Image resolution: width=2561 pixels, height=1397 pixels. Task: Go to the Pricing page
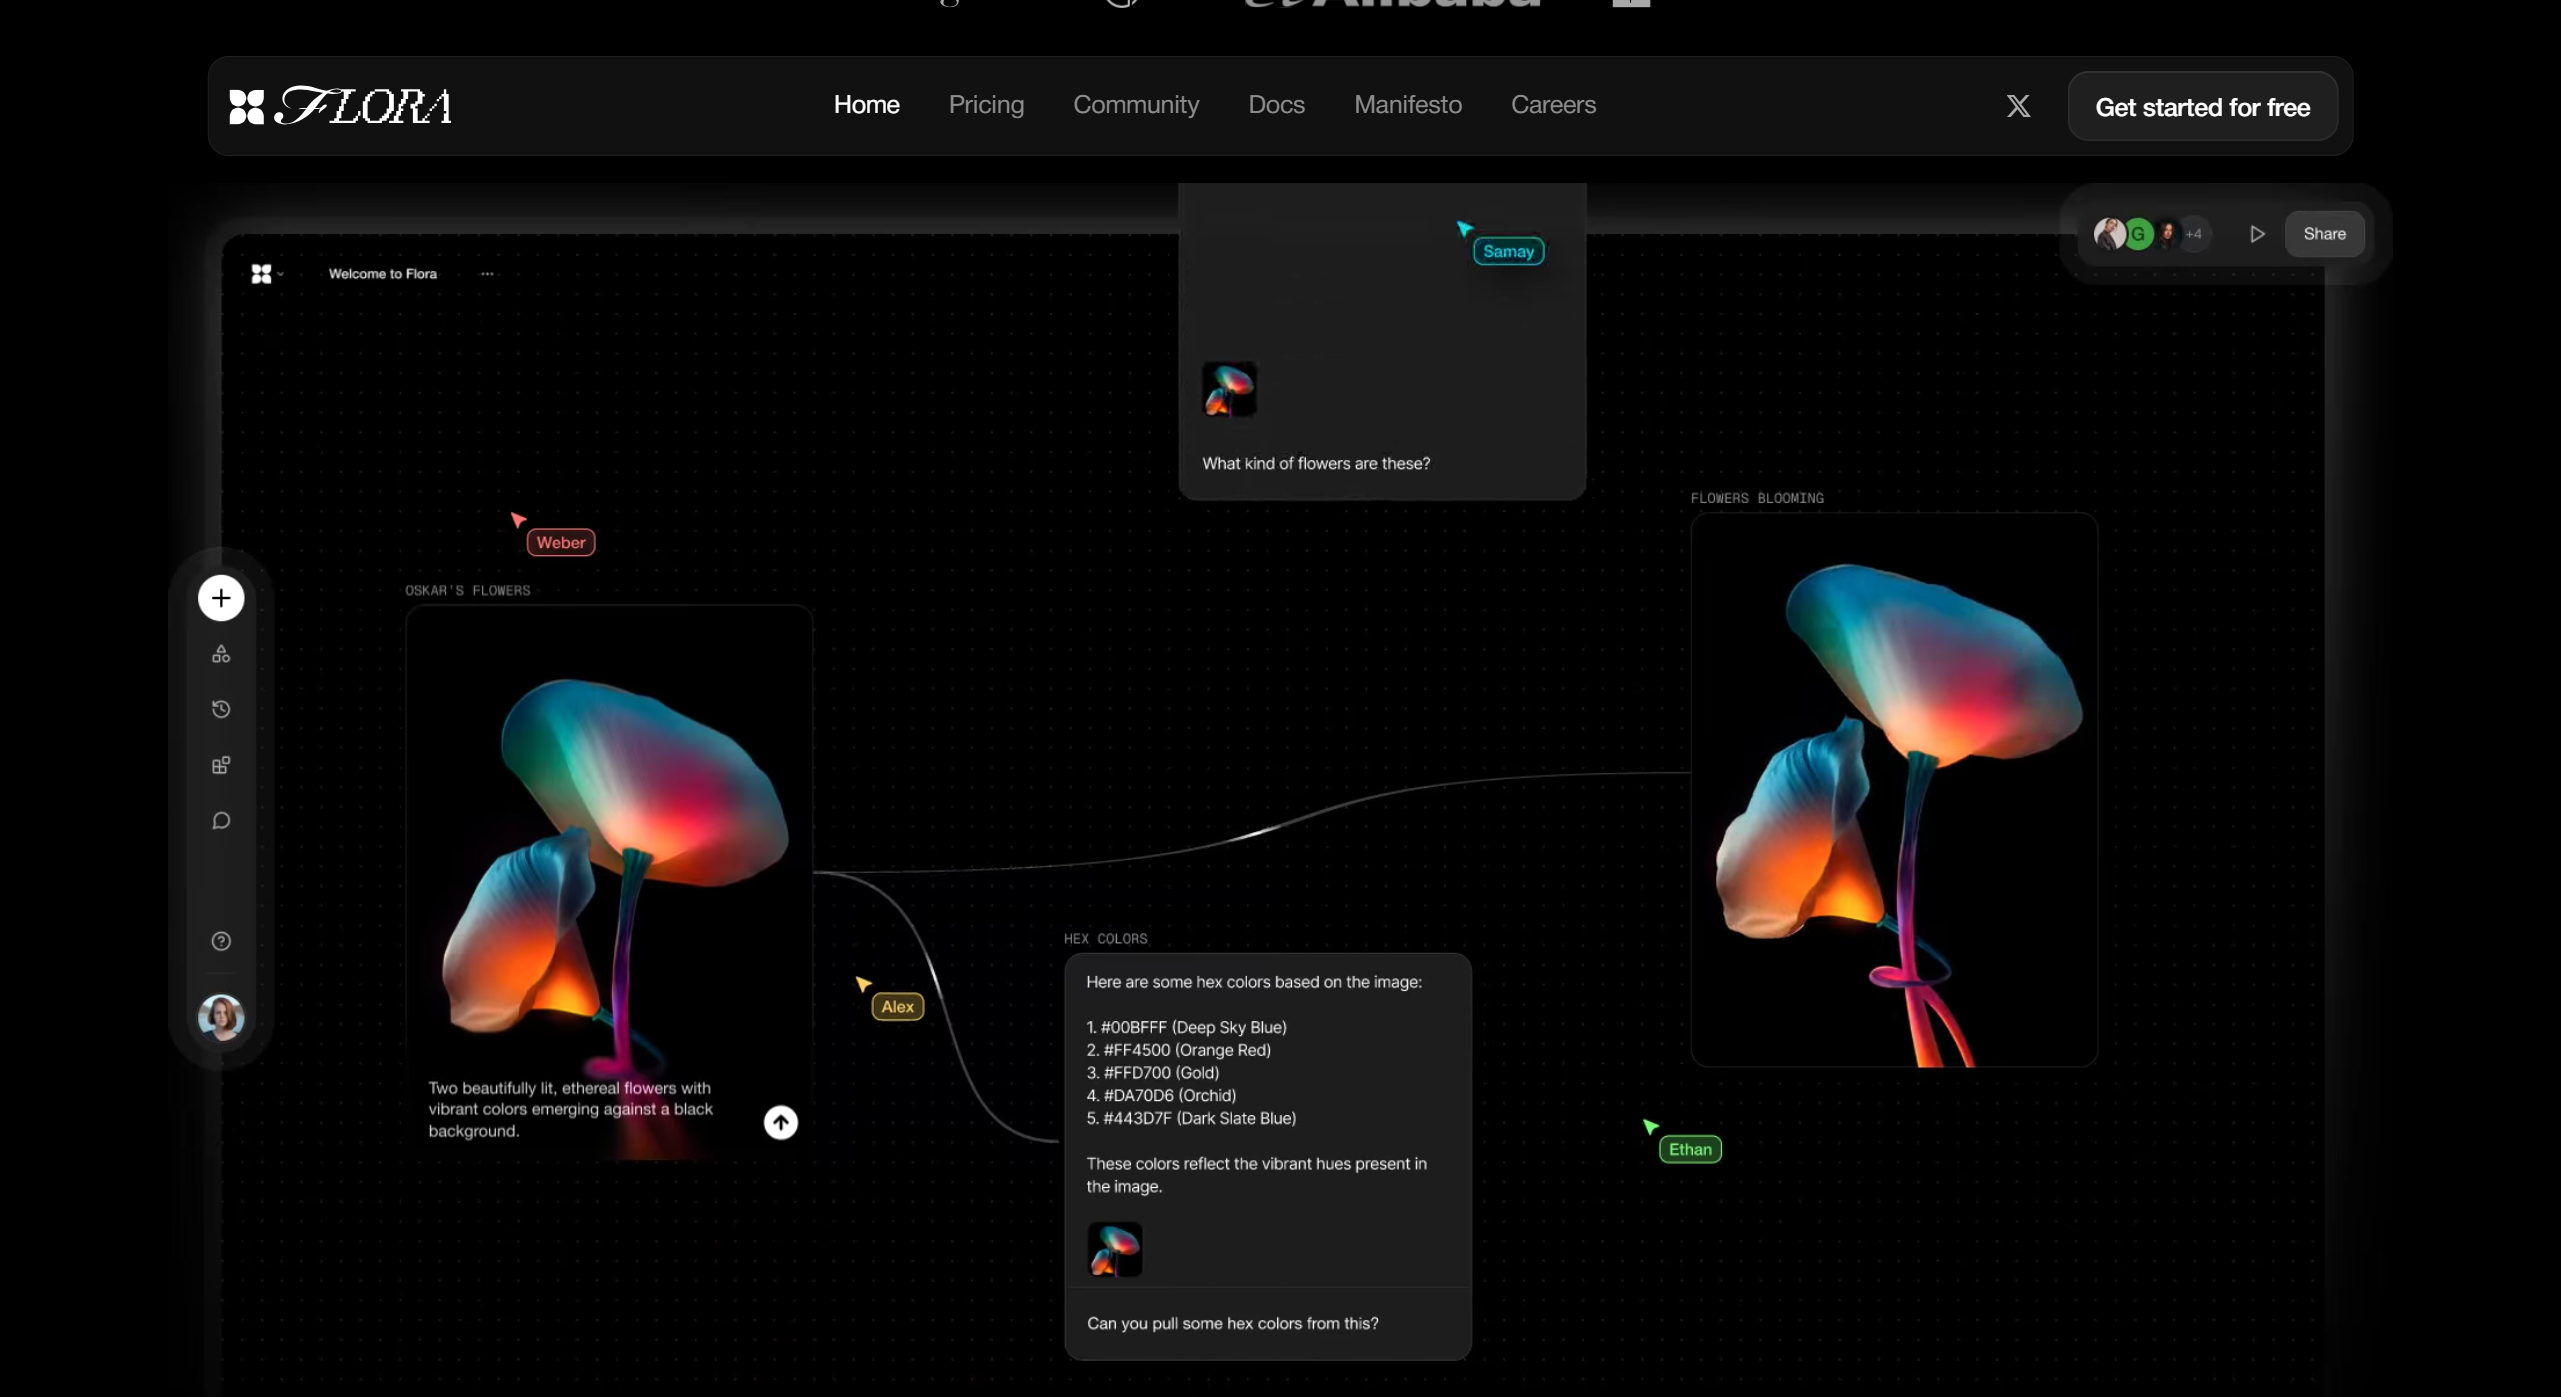click(986, 104)
